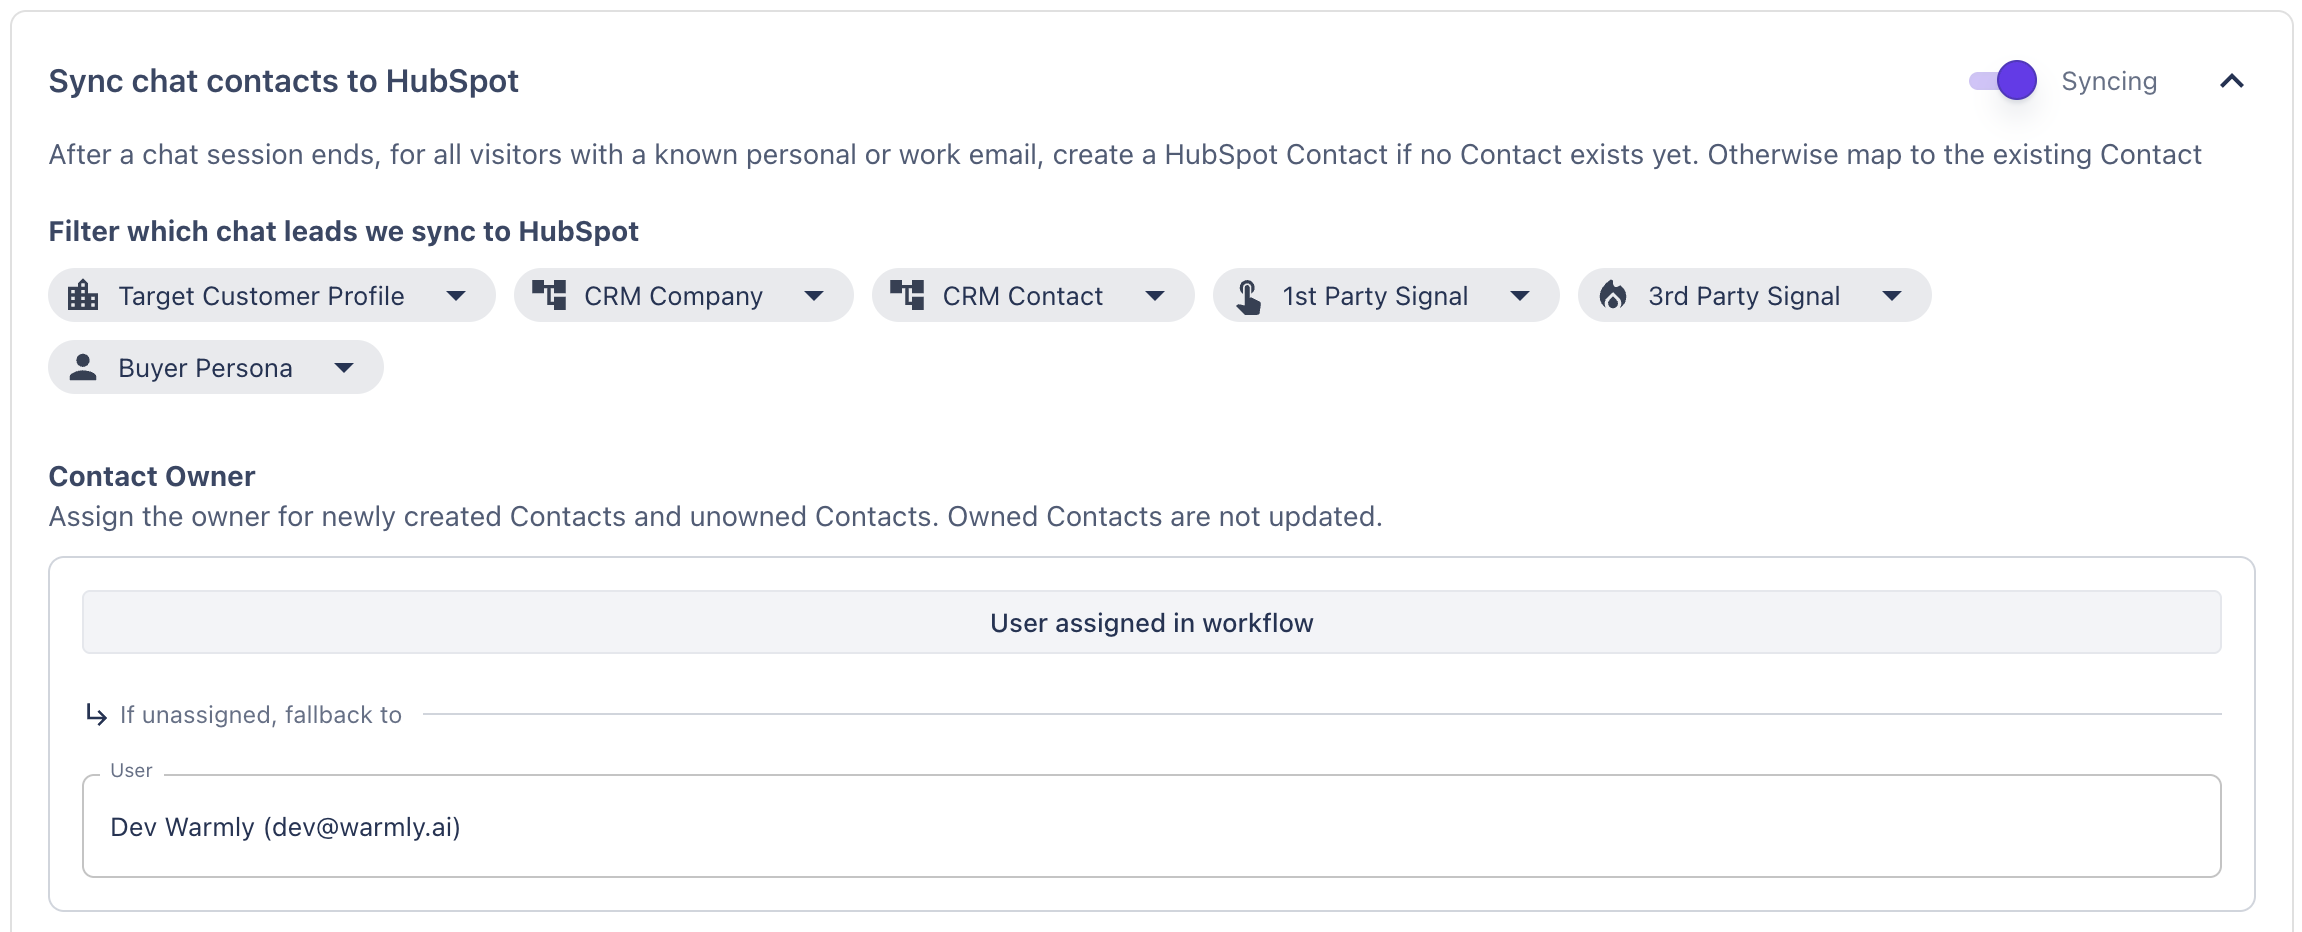
Task: Open the CRM Contact dropdown arrow
Action: click(1155, 296)
